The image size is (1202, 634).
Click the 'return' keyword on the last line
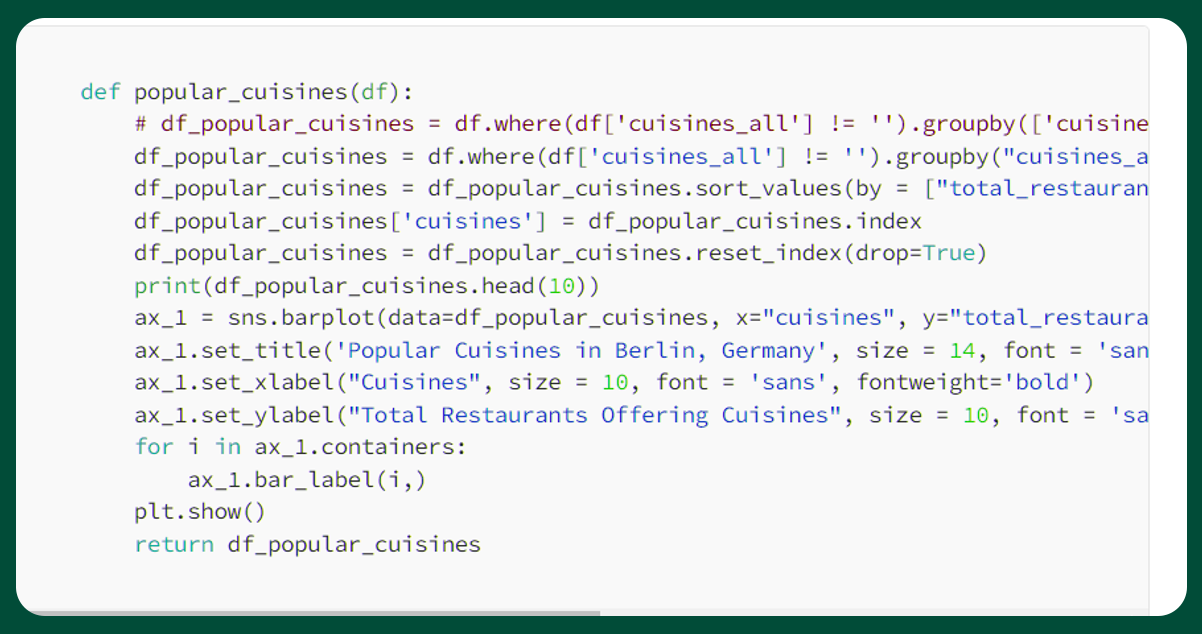(174, 544)
